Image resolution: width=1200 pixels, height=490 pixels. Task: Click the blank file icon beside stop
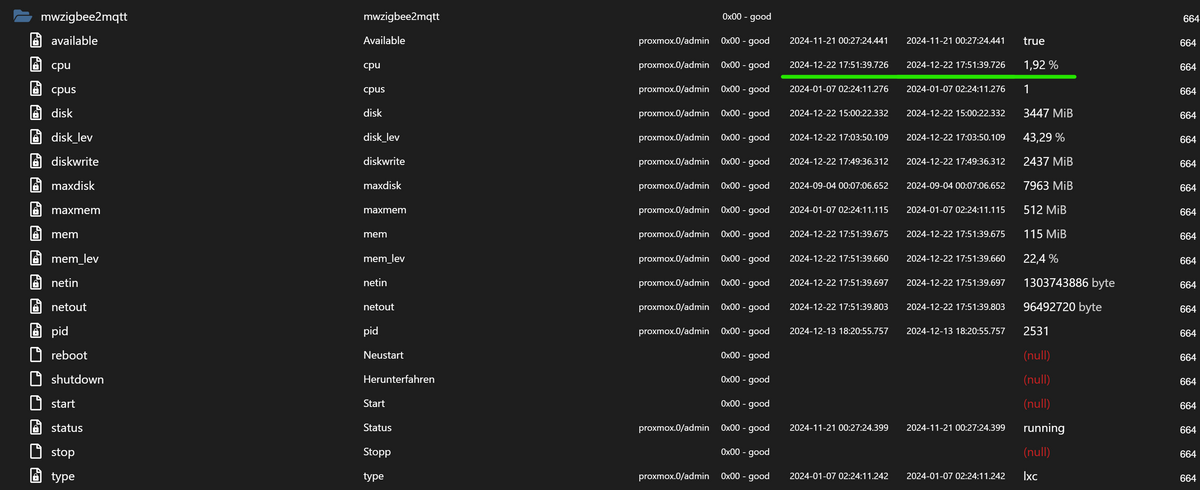pos(36,452)
